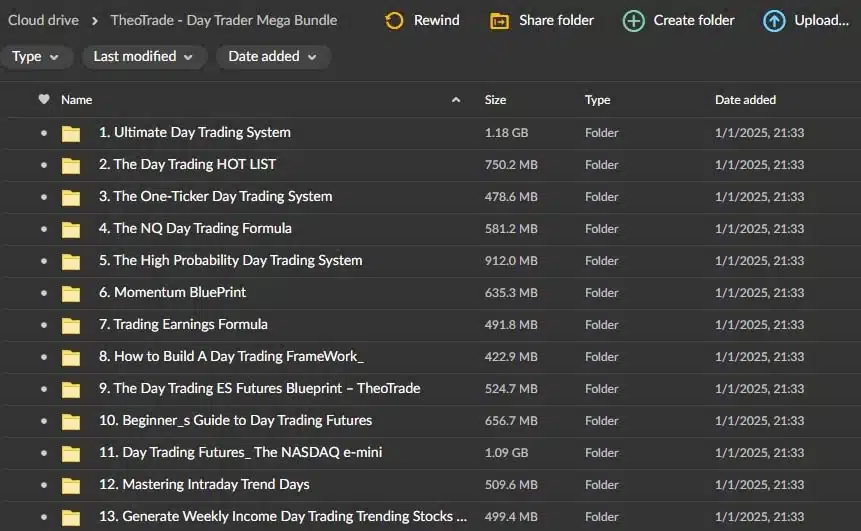Sort by the Date added column header
The width and height of the screenshot is (861, 531).
pos(745,100)
